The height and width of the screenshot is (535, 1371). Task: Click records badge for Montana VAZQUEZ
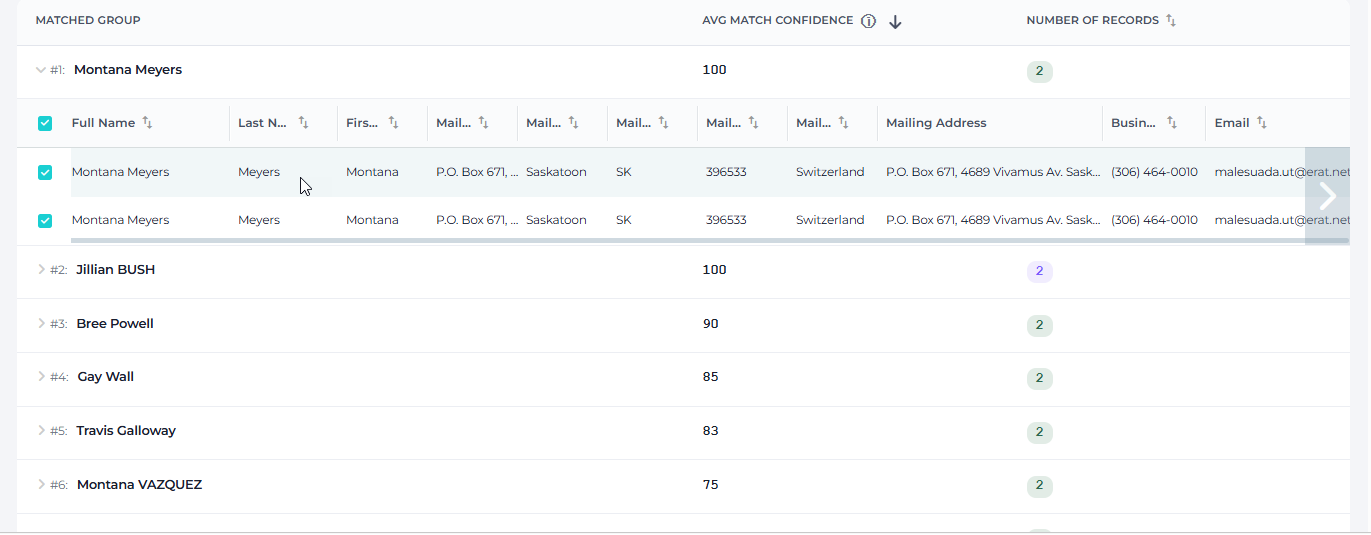point(1040,486)
